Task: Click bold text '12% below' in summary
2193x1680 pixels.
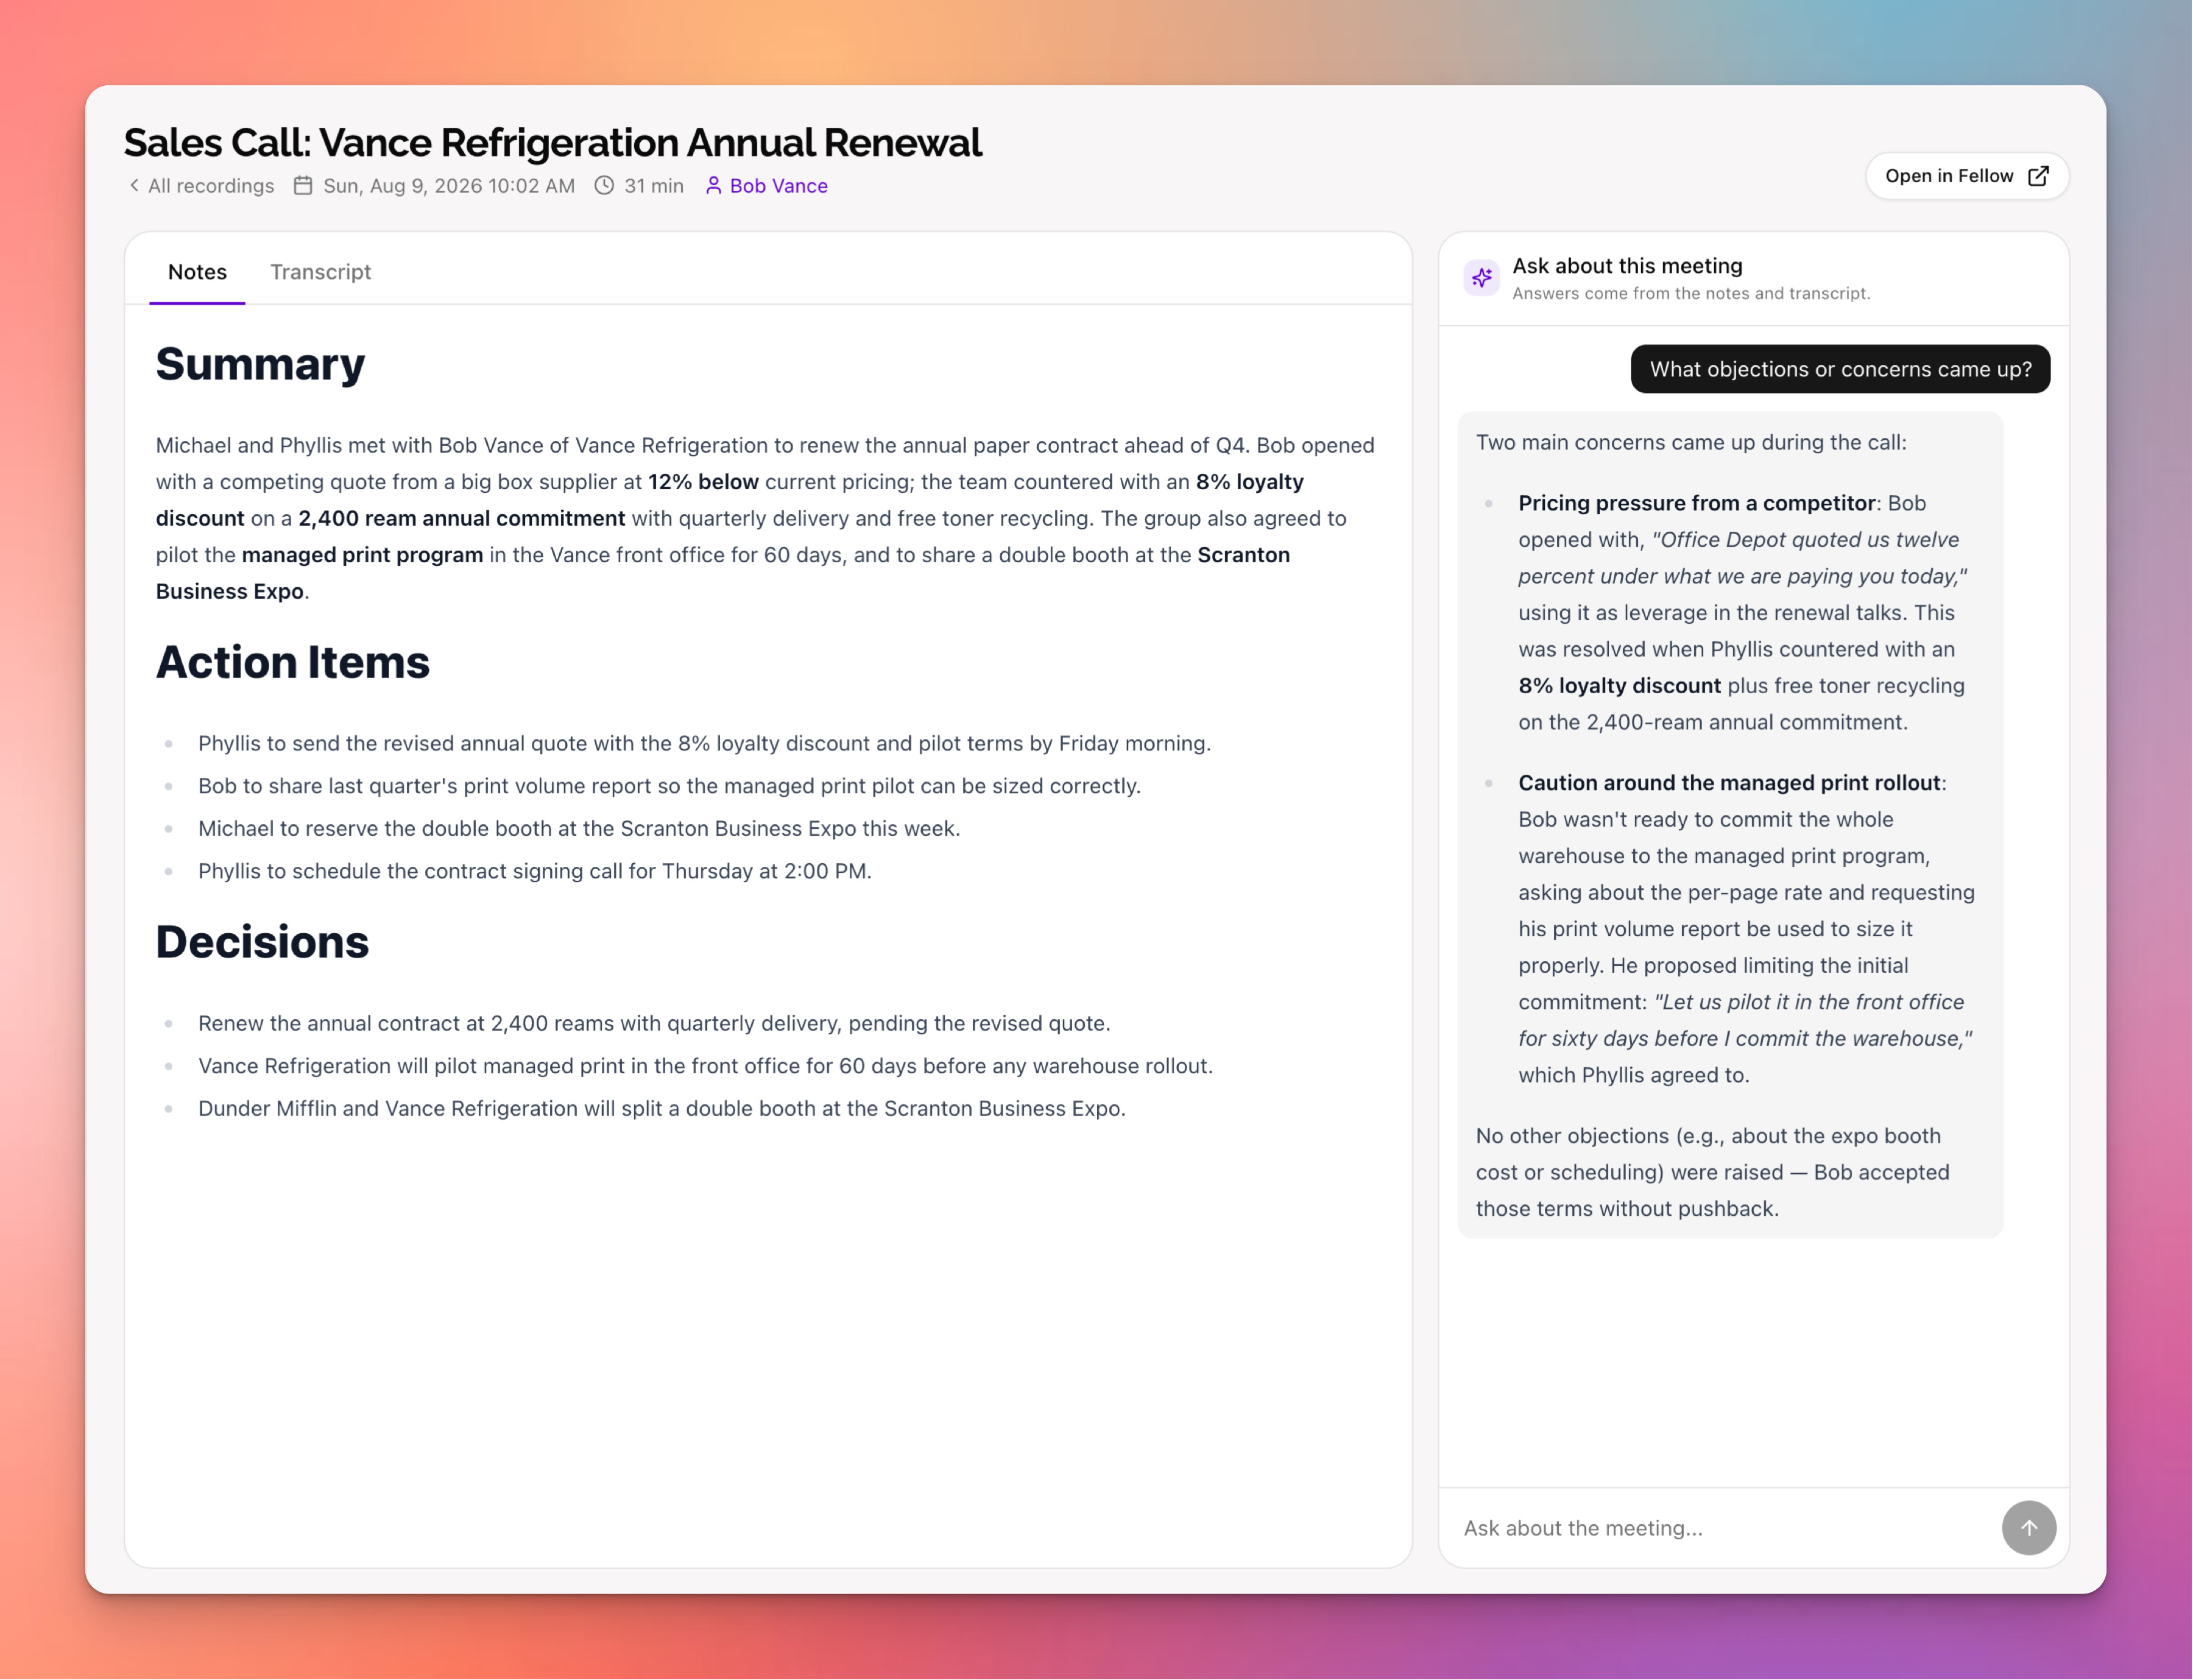Action: point(703,482)
